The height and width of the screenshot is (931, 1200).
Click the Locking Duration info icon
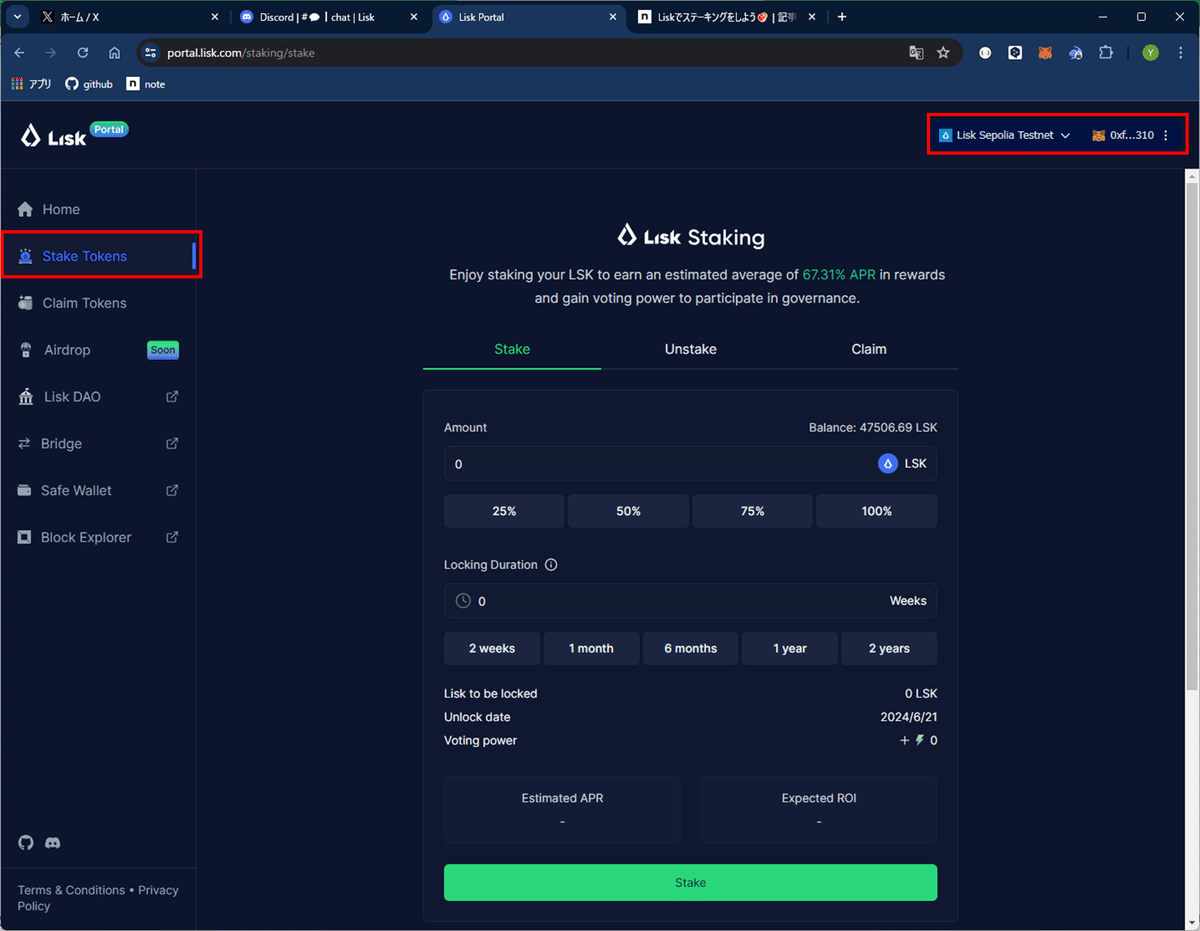(551, 565)
